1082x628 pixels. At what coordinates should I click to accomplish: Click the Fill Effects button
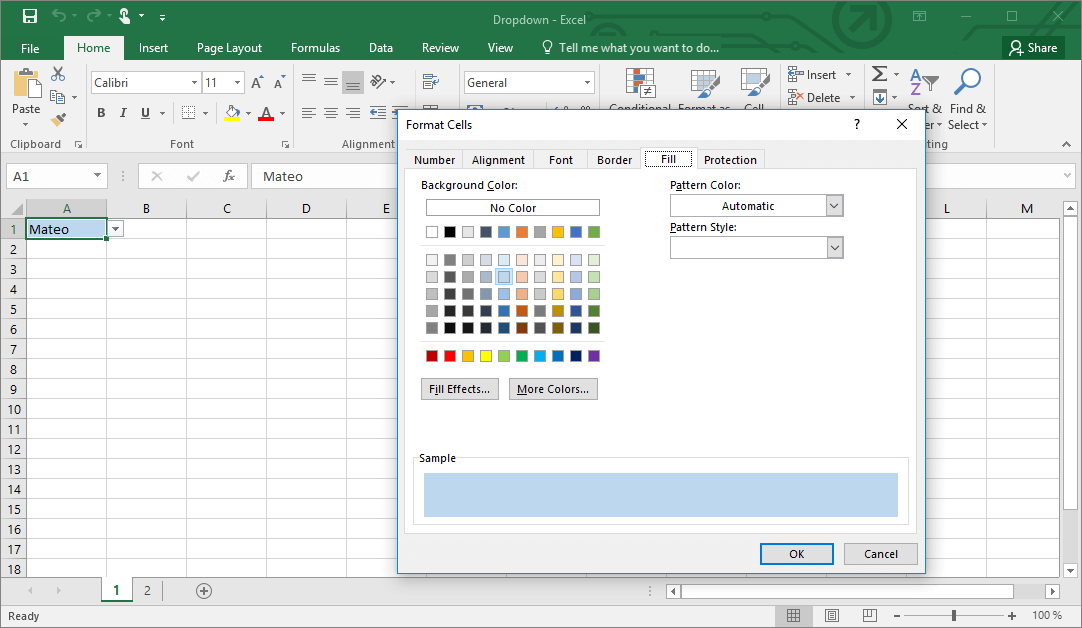[x=459, y=389]
